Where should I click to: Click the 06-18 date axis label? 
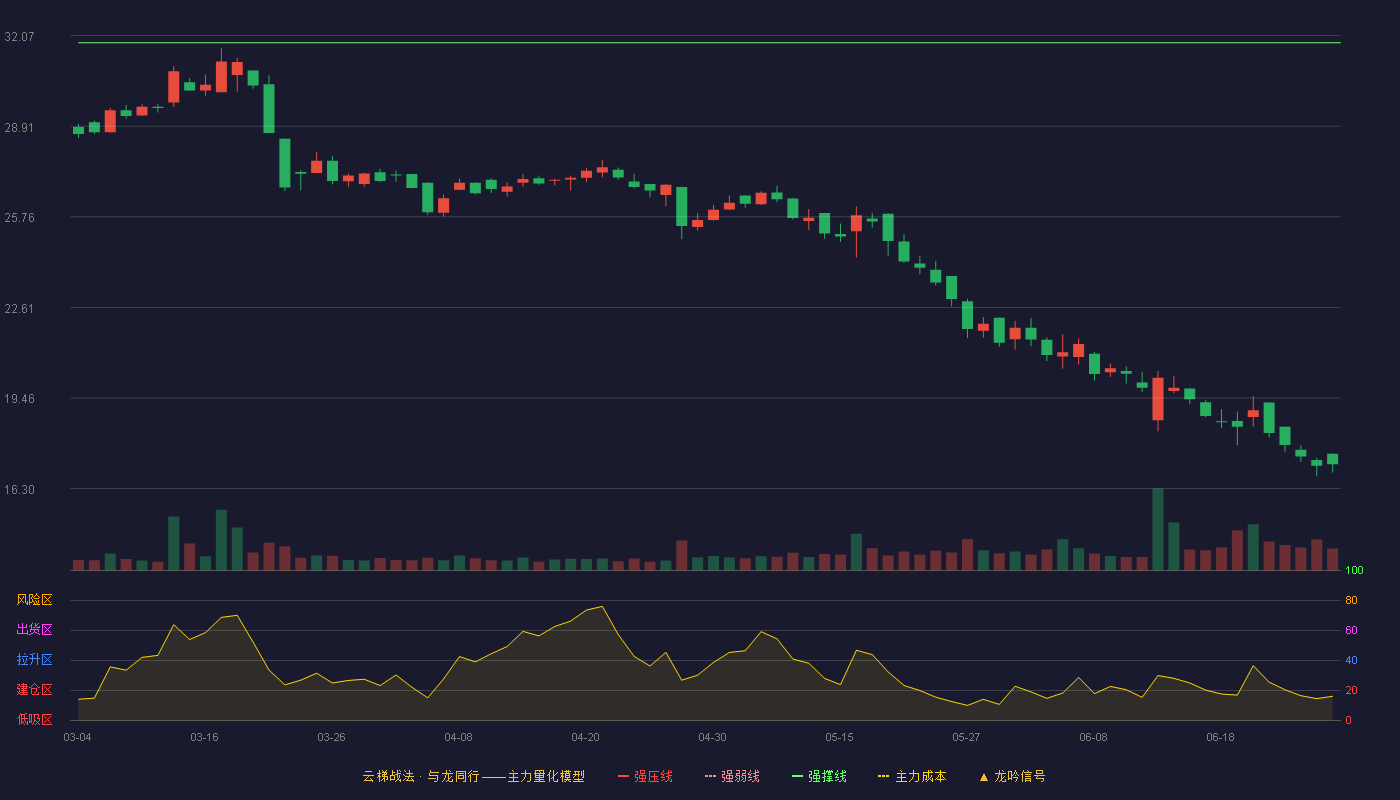[1220, 737]
